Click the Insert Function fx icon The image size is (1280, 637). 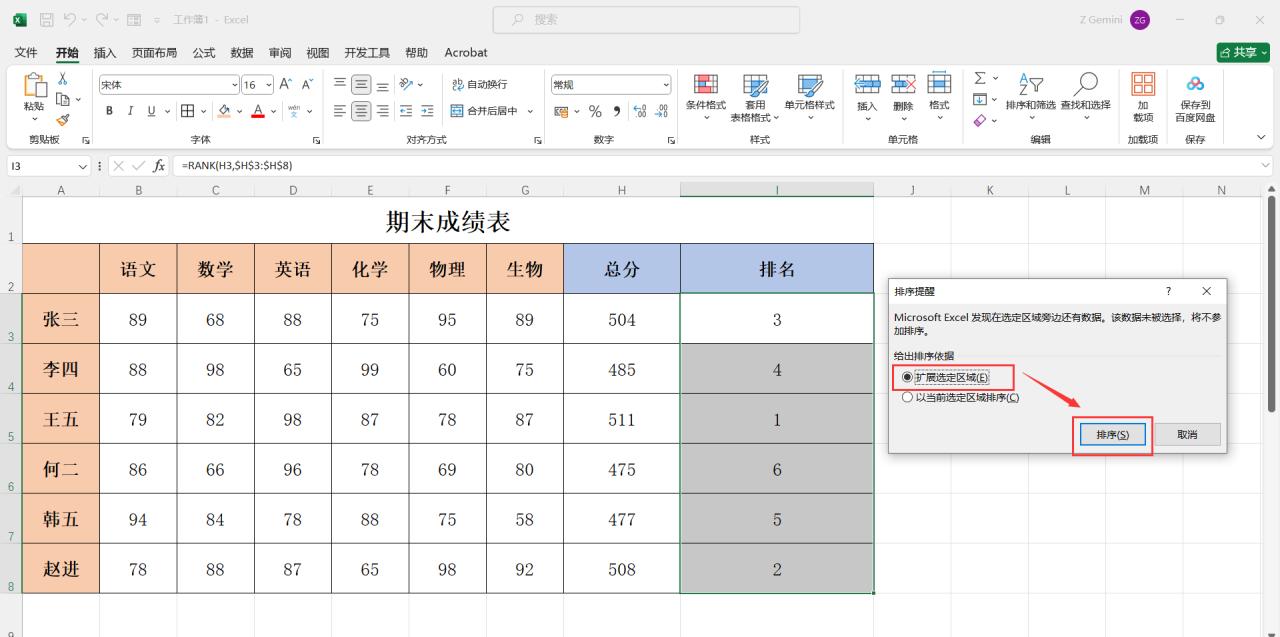point(159,165)
